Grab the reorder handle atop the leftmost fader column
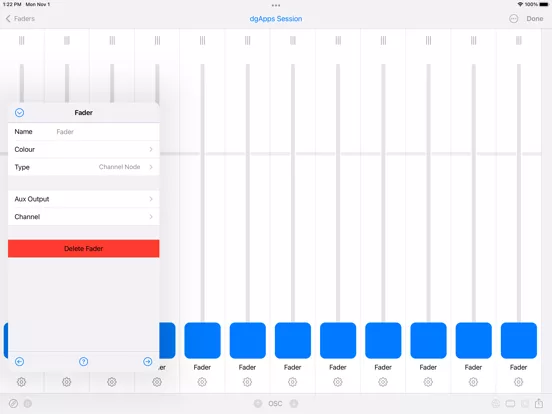 (x=21, y=40)
